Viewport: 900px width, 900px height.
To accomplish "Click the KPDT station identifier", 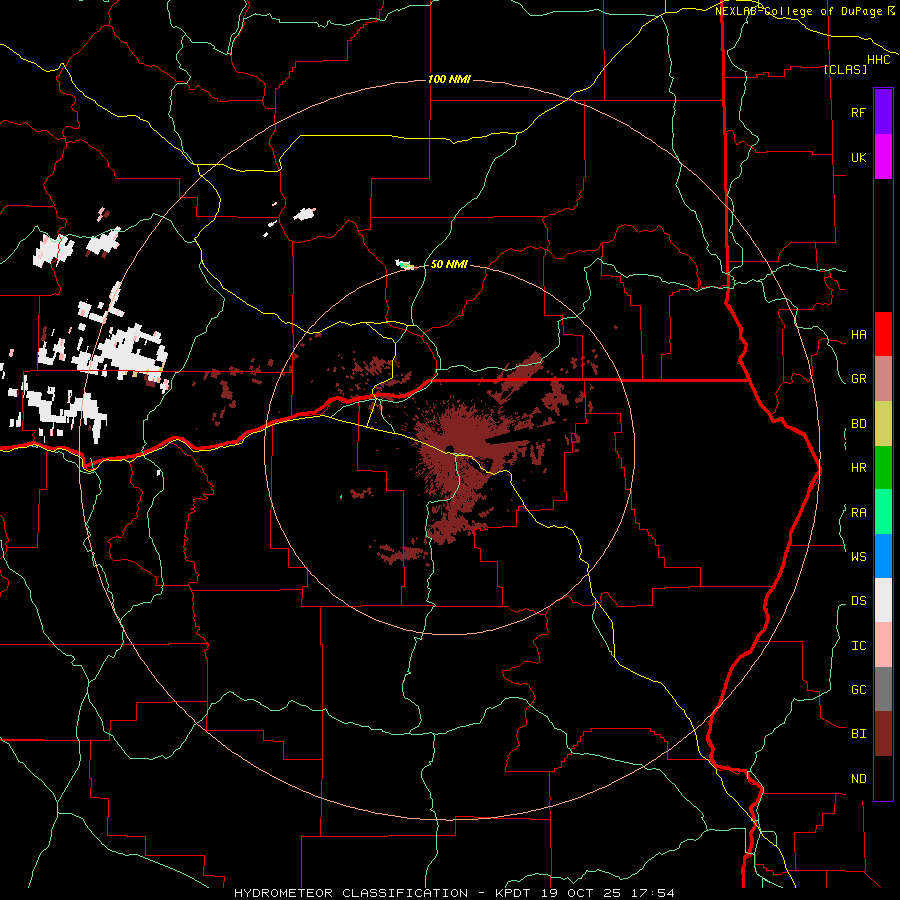I will [x=514, y=893].
